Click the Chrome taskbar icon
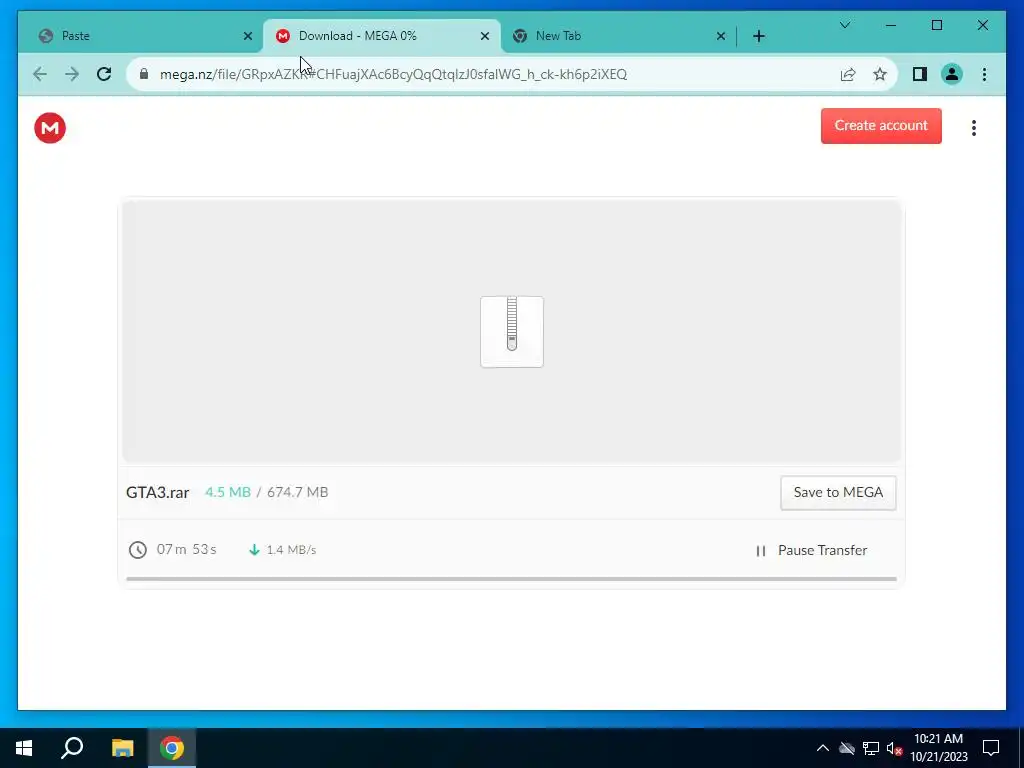 (172, 748)
